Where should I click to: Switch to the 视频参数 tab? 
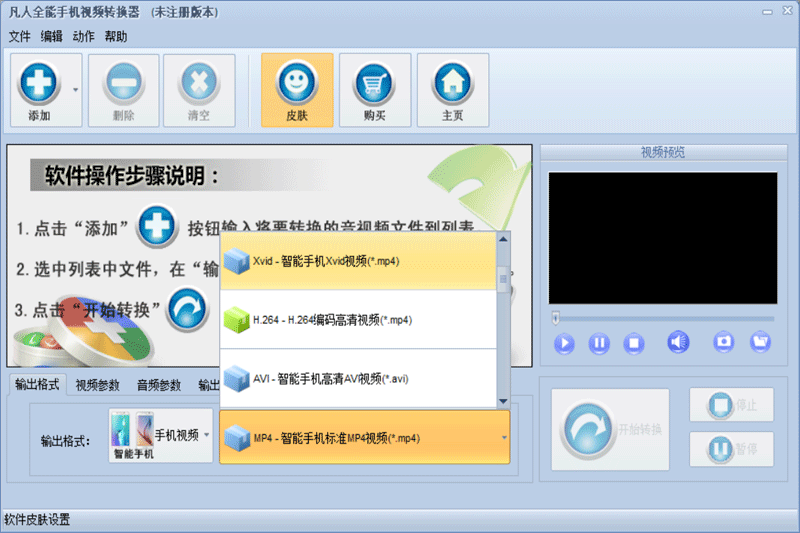pos(97,386)
